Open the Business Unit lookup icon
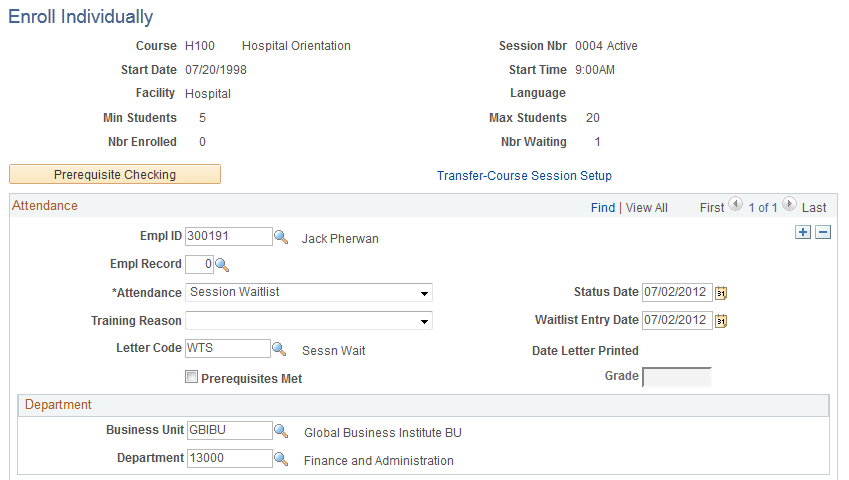 281,431
